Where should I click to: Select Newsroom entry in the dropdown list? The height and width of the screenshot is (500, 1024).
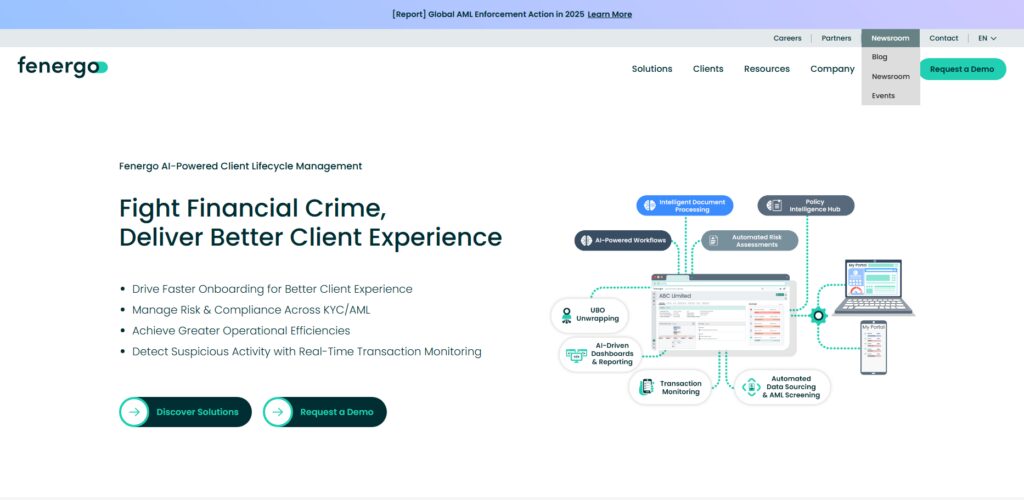pos(890,76)
